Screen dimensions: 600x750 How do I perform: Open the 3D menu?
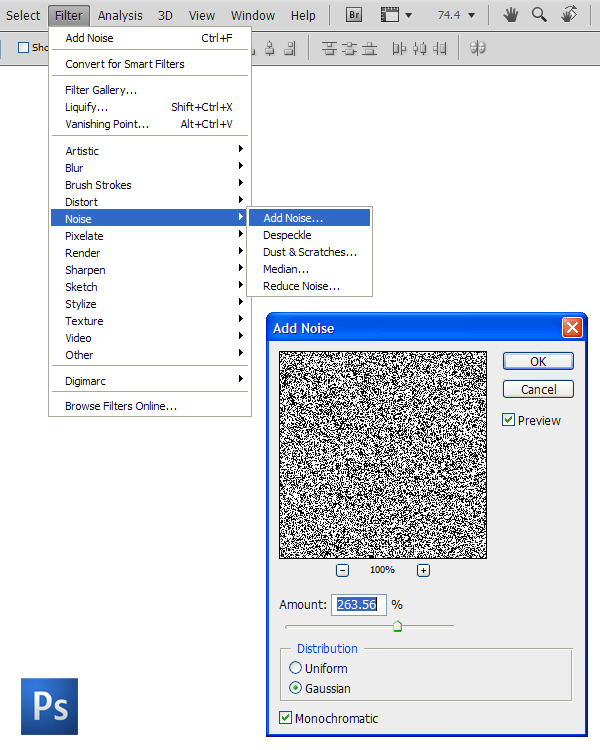pyautogui.click(x=165, y=15)
